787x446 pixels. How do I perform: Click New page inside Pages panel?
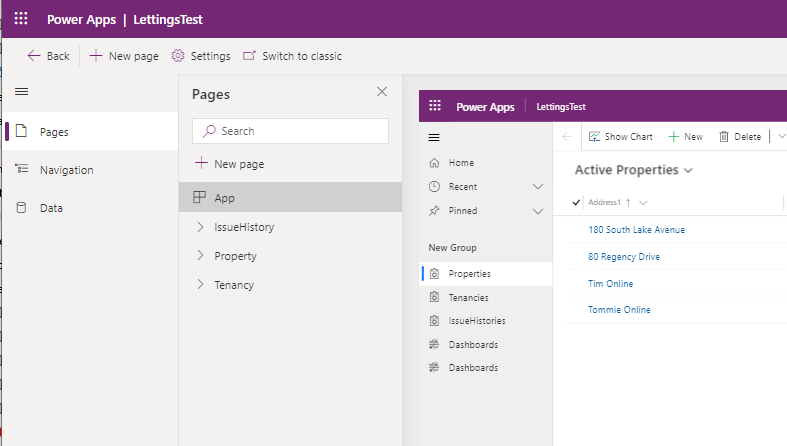229,164
